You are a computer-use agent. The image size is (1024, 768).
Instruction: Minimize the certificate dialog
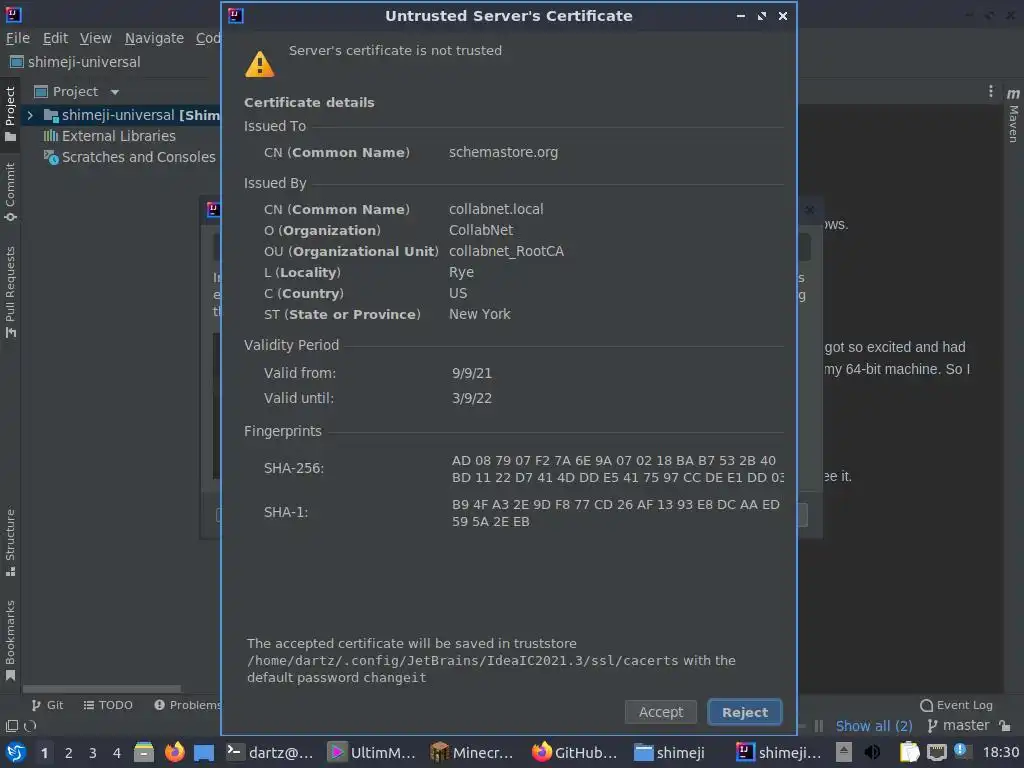coord(741,16)
